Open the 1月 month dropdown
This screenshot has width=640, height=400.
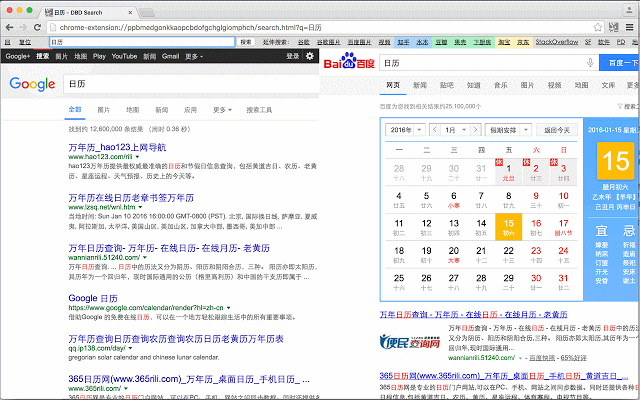coord(455,130)
